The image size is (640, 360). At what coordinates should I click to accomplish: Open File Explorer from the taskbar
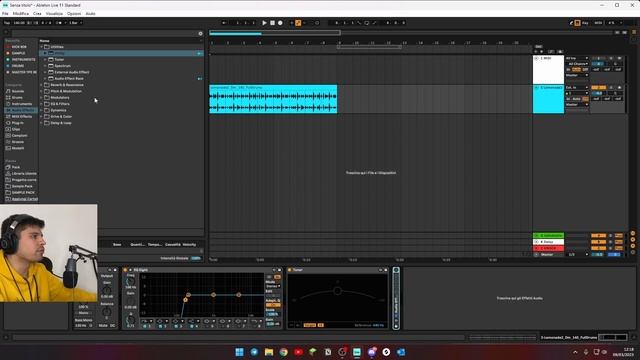click(269, 352)
